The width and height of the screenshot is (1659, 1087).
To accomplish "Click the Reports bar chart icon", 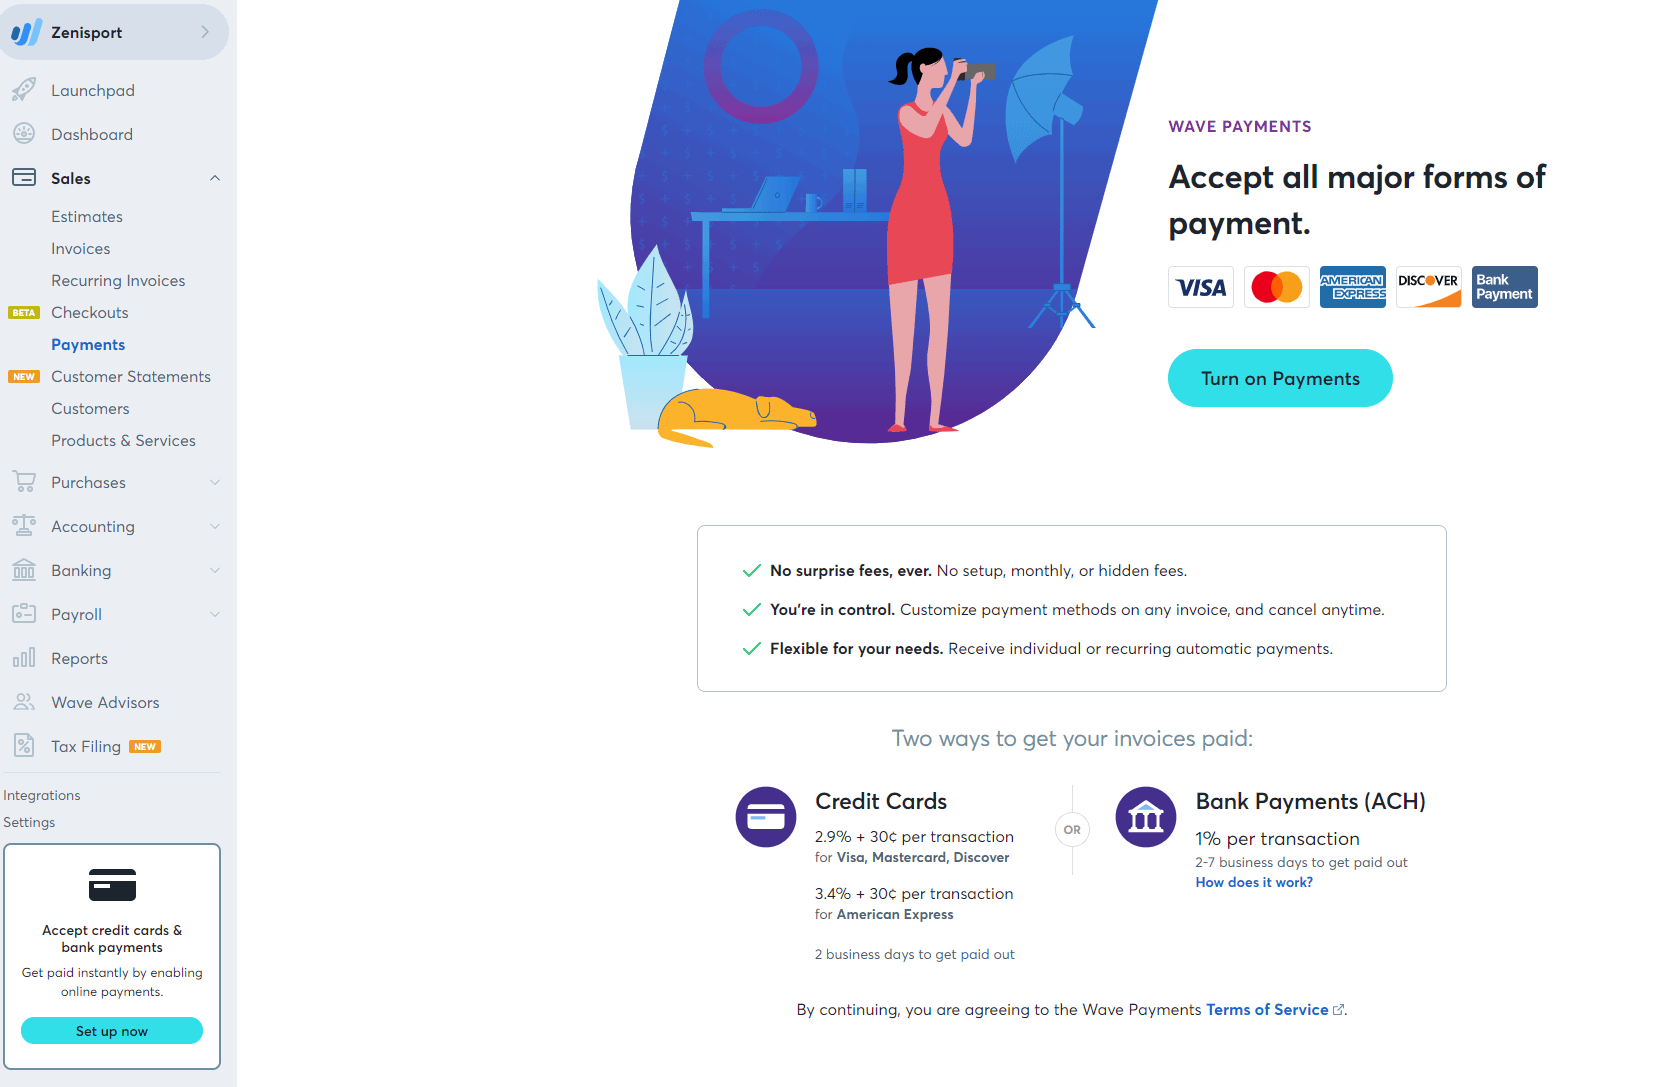I will tap(25, 657).
